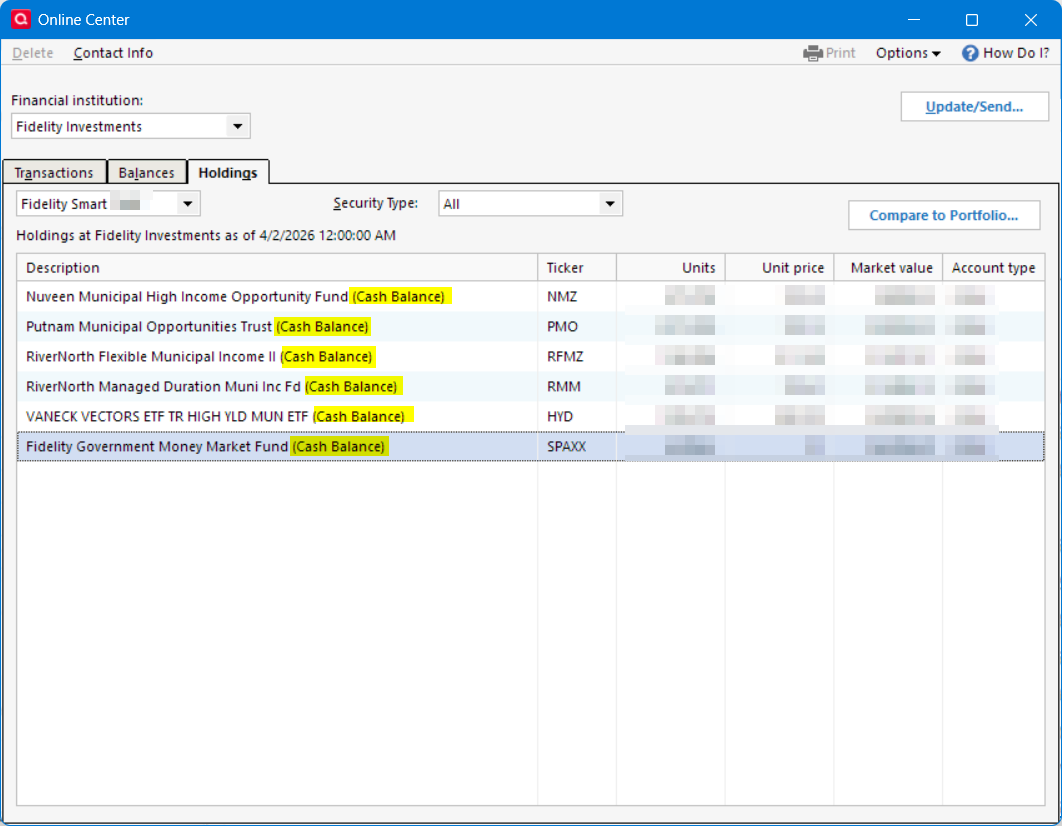1062x826 pixels.
Task: Sort by the Description column header
Action: pos(277,268)
